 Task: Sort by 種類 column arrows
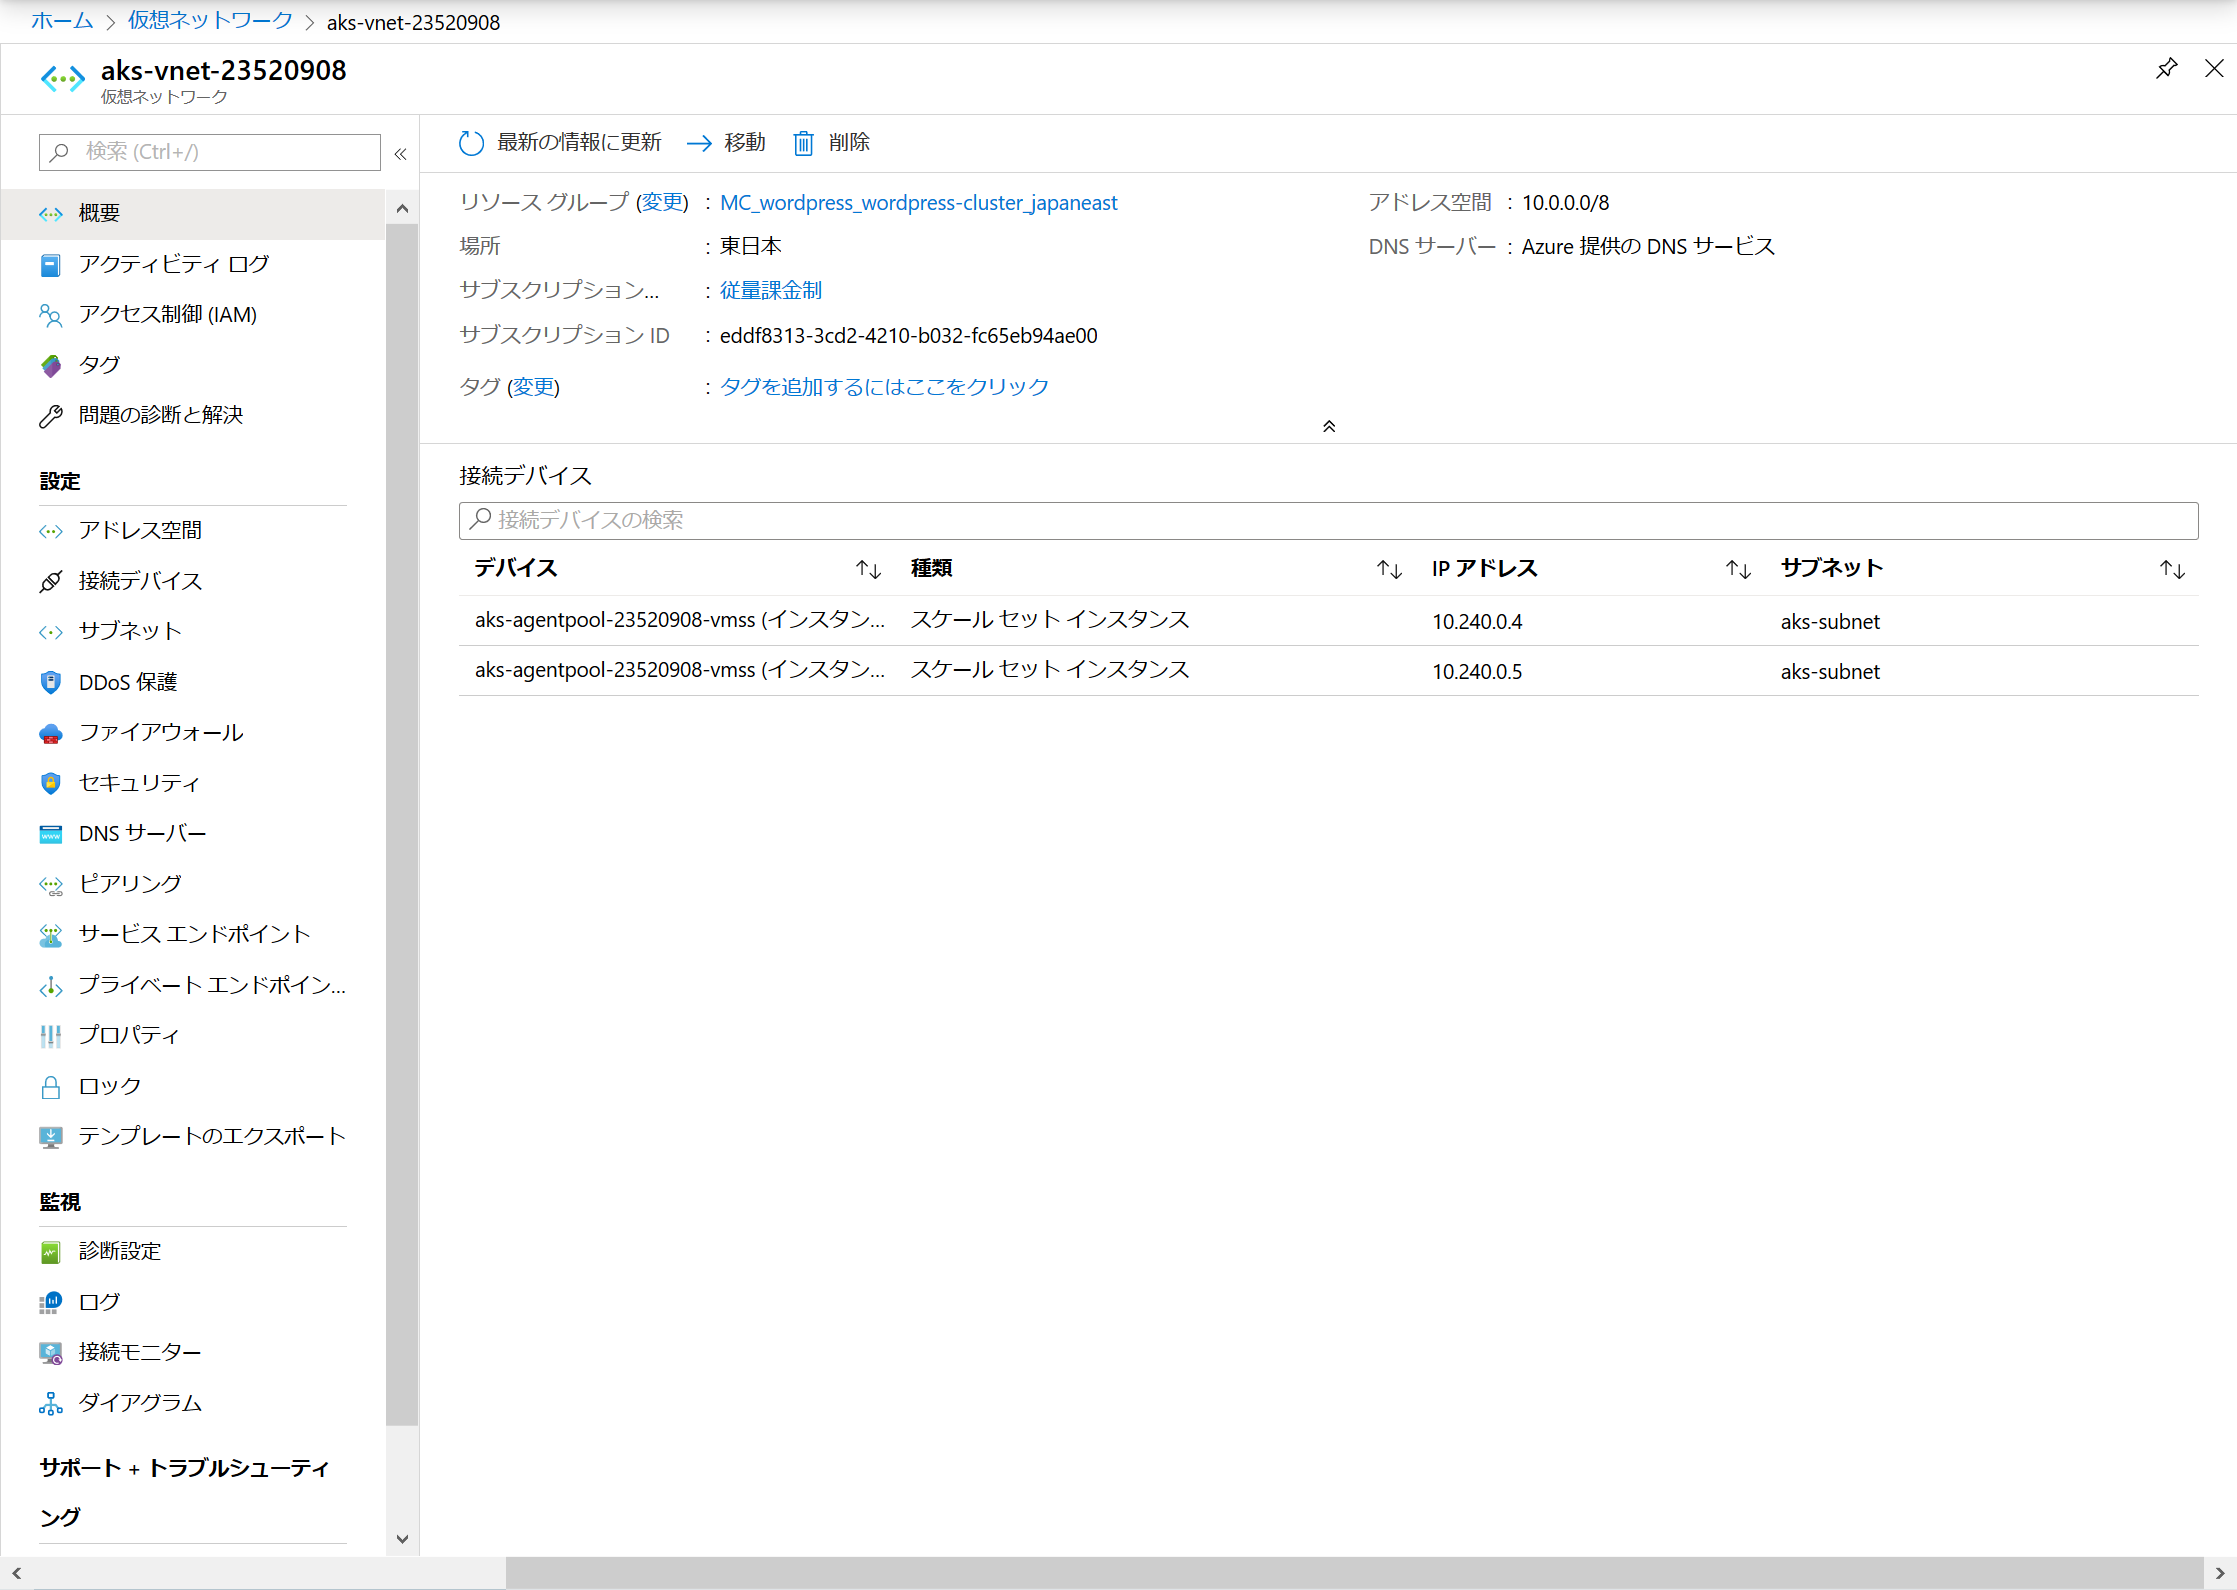[x=1389, y=569]
